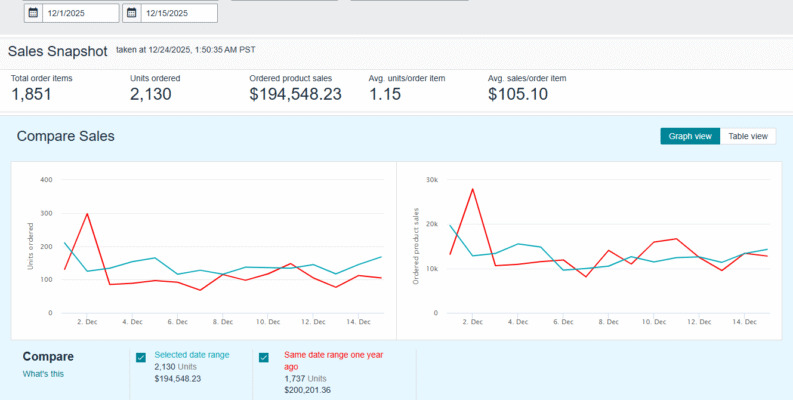This screenshot has width=793, height=400.
Task: Click the red peak in Units ordered chart
Action: (87, 213)
